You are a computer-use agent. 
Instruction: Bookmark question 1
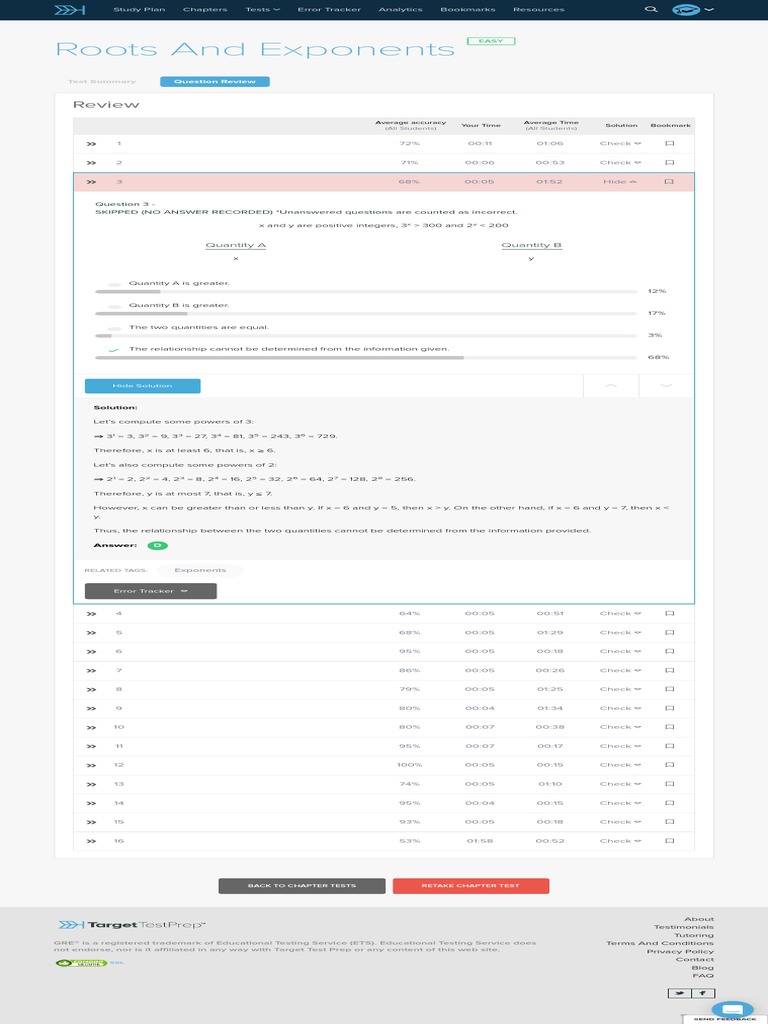(x=670, y=144)
